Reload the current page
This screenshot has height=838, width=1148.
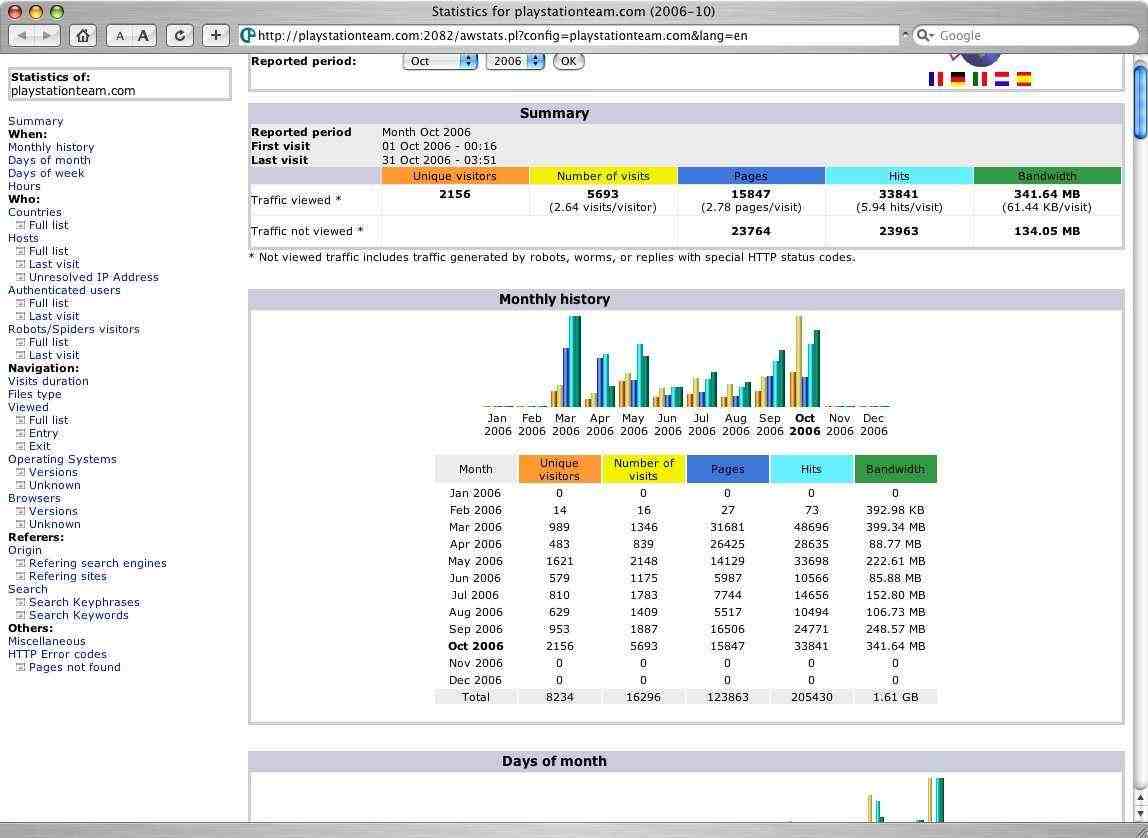[179, 35]
